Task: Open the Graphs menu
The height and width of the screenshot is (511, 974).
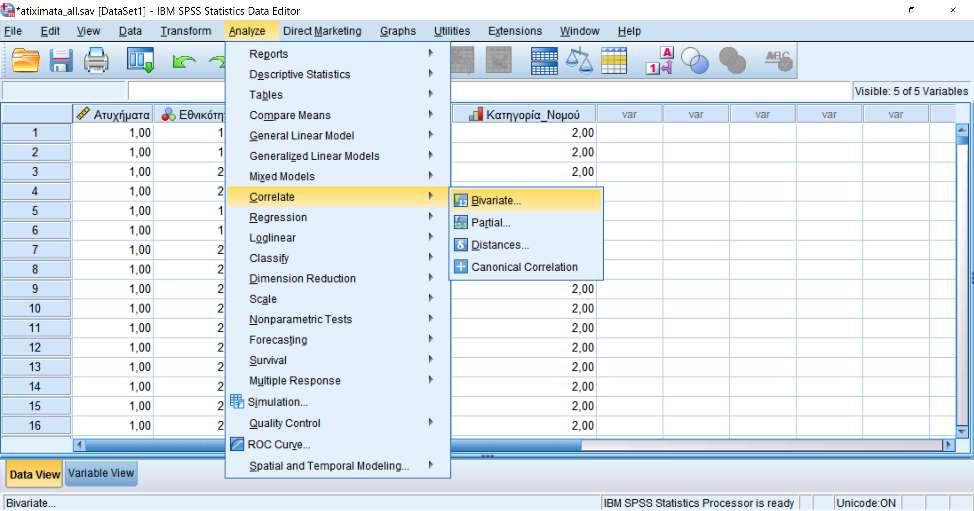Action: click(398, 31)
